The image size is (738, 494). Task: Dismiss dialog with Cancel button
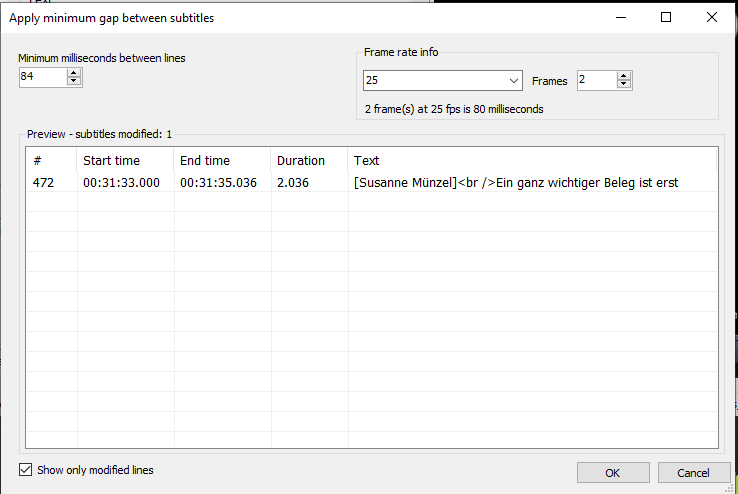tap(693, 472)
